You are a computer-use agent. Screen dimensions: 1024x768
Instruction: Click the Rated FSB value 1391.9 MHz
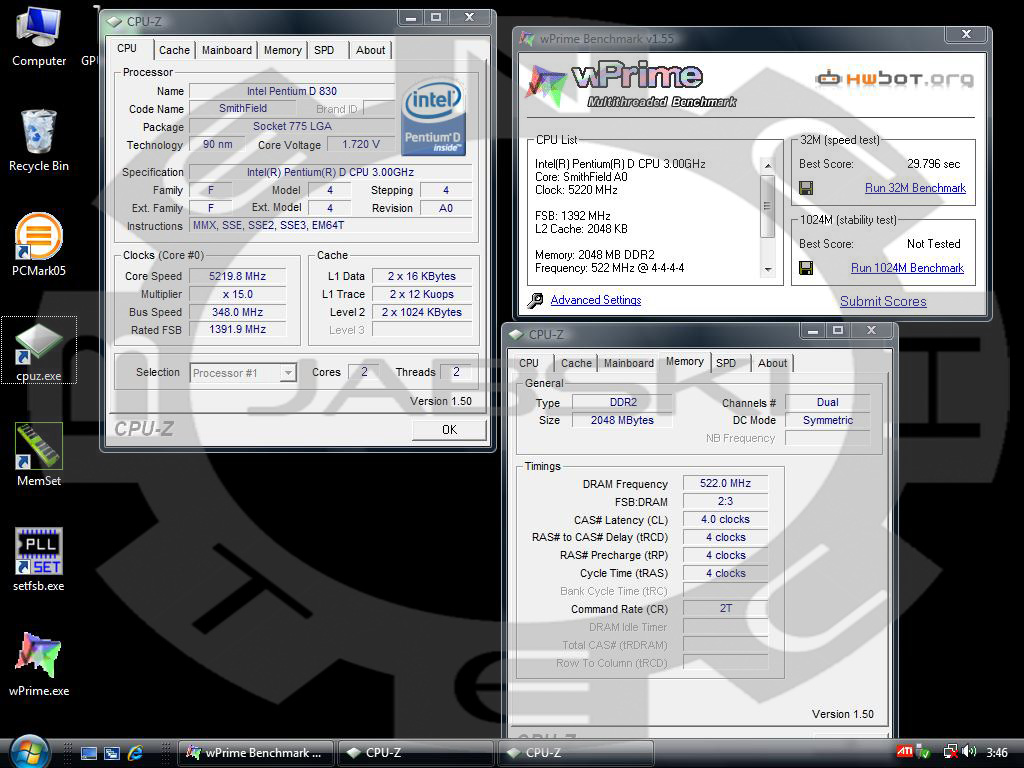(238, 330)
